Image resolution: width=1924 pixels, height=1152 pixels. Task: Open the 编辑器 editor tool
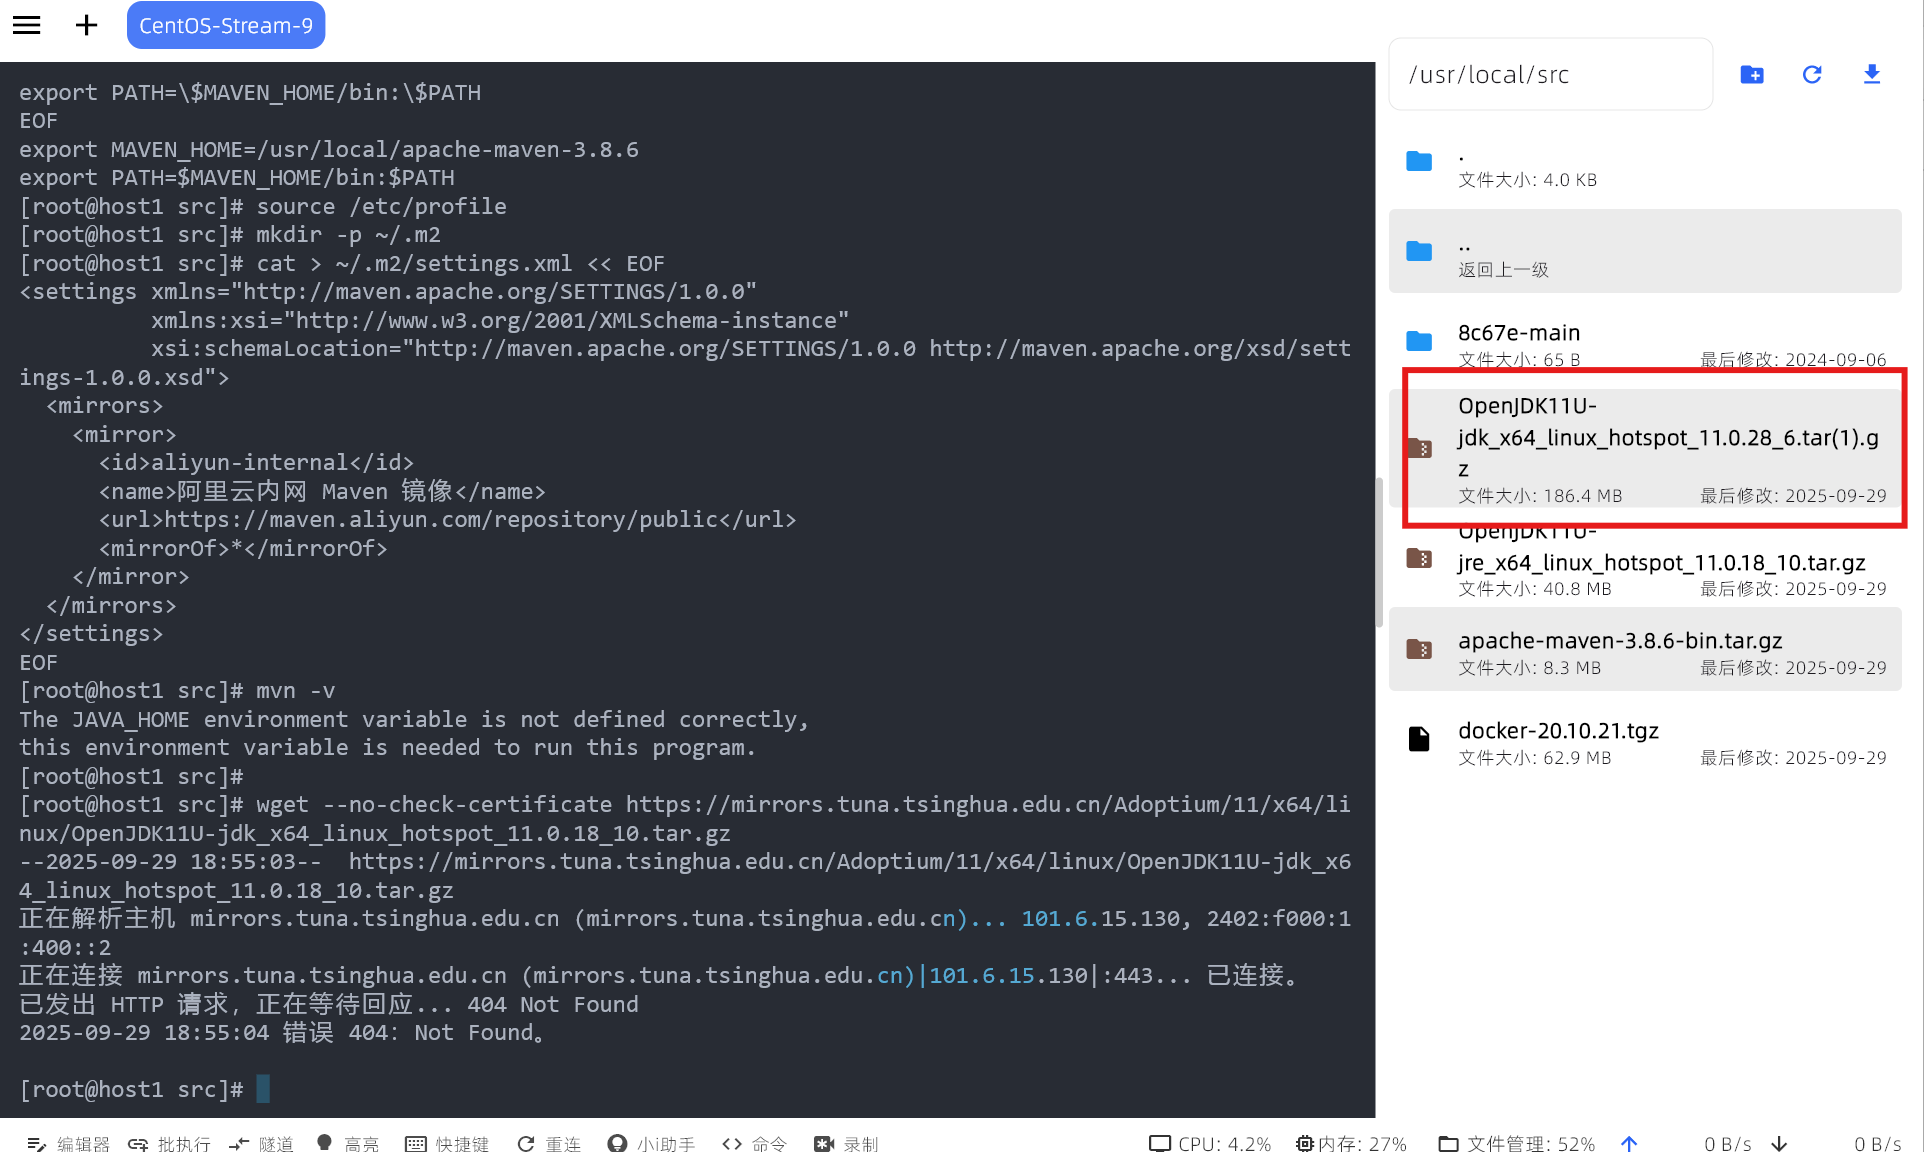(68, 1143)
